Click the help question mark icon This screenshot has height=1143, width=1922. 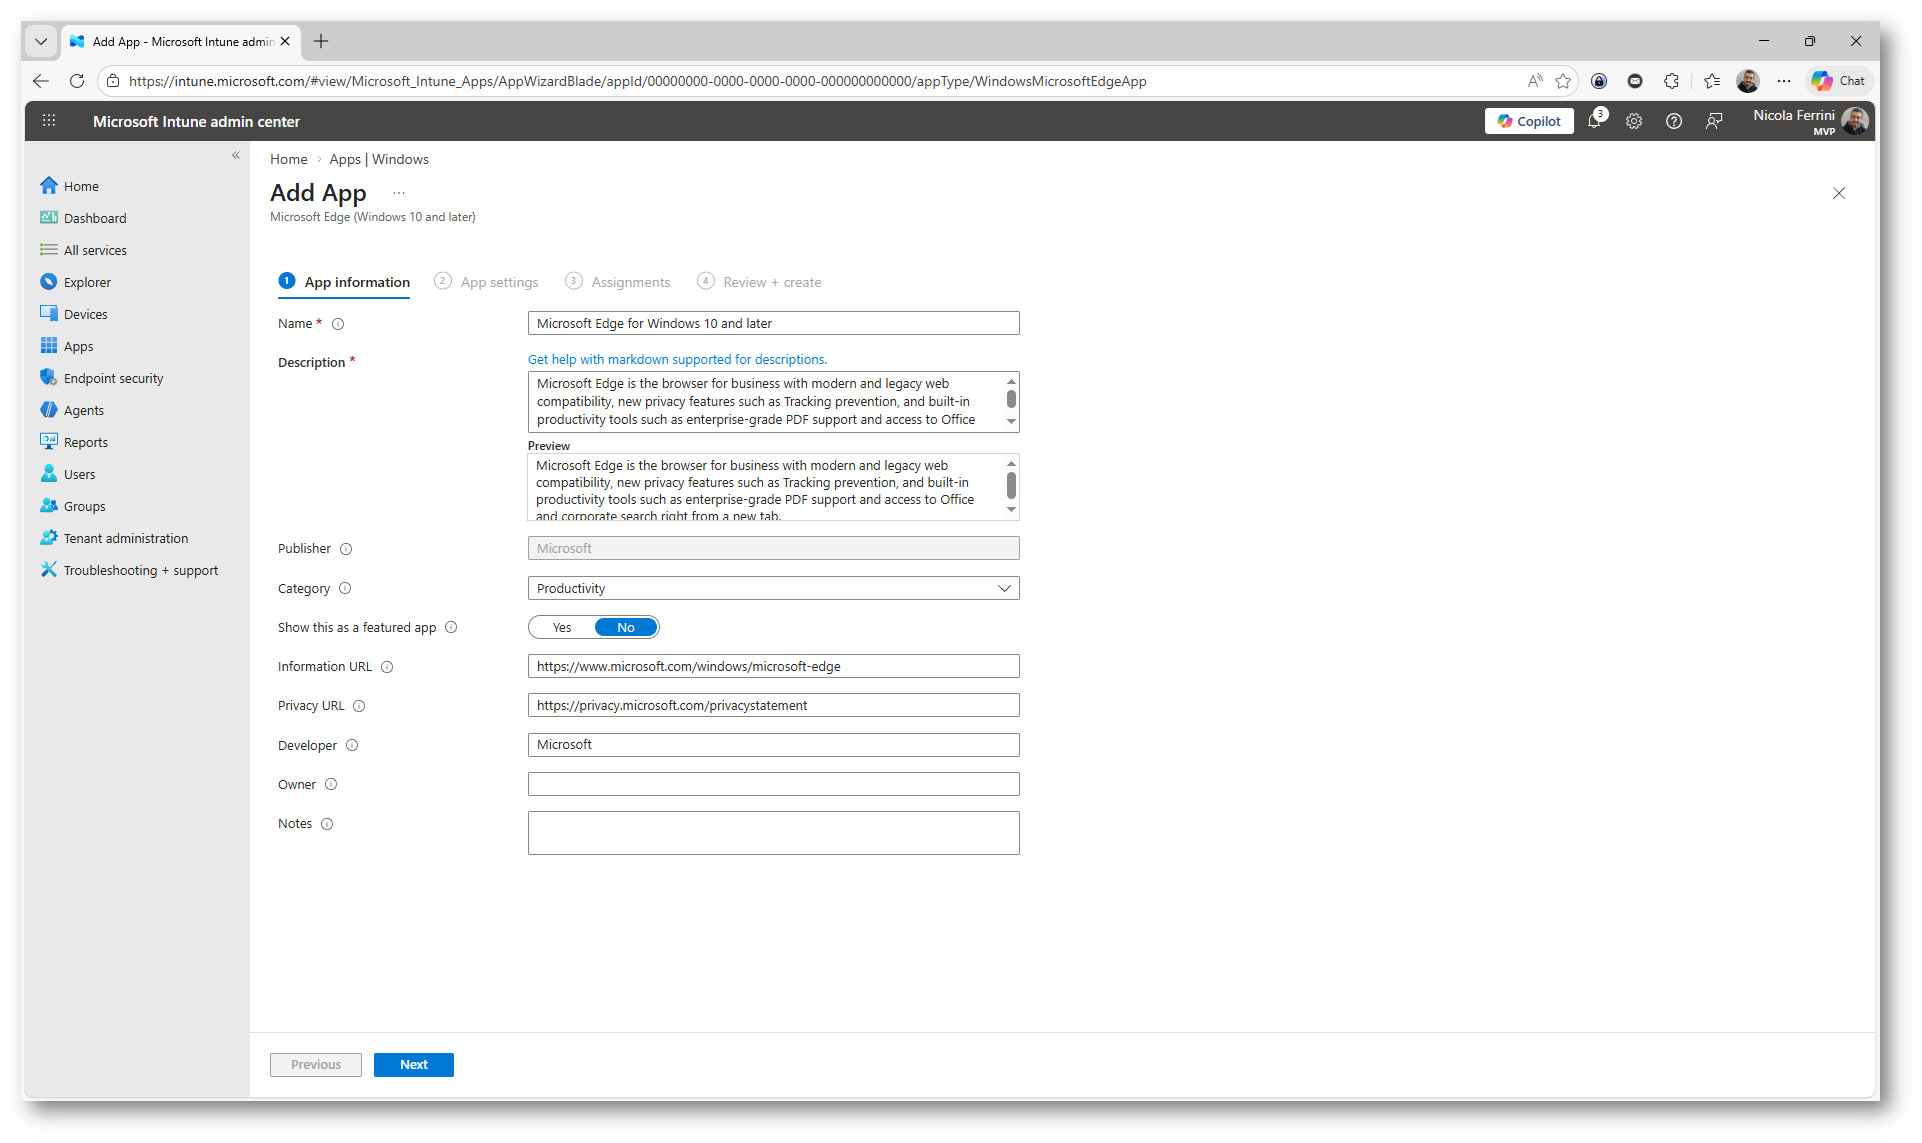1674,121
